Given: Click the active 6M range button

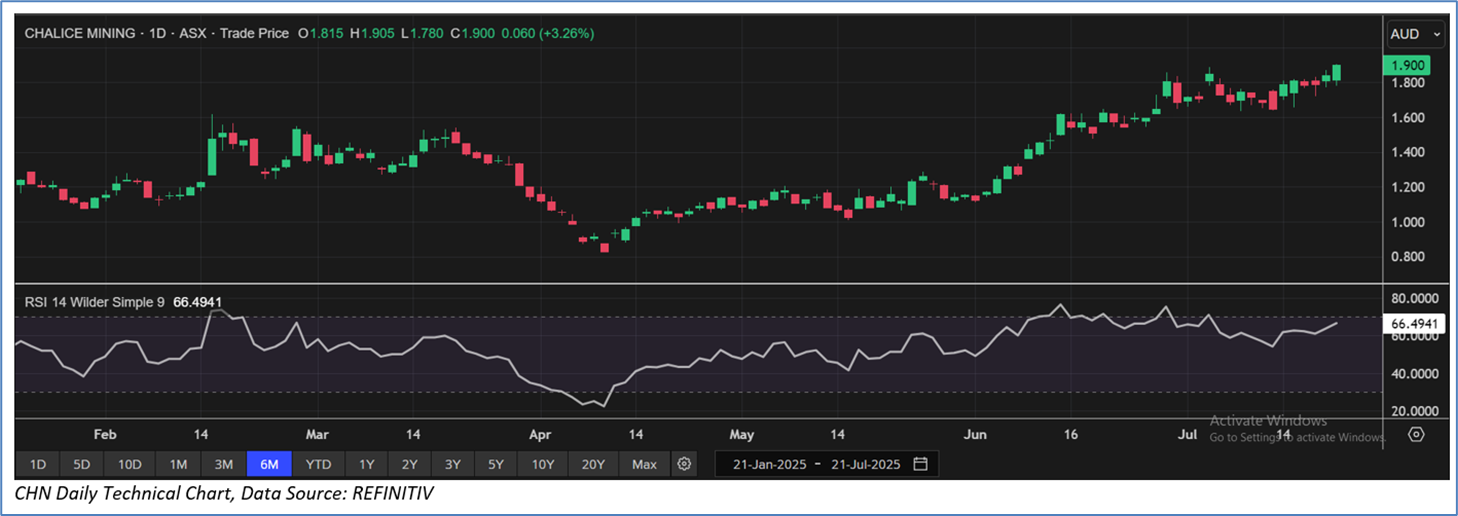Looking at the screenshot, I should (x=270, y=464).
